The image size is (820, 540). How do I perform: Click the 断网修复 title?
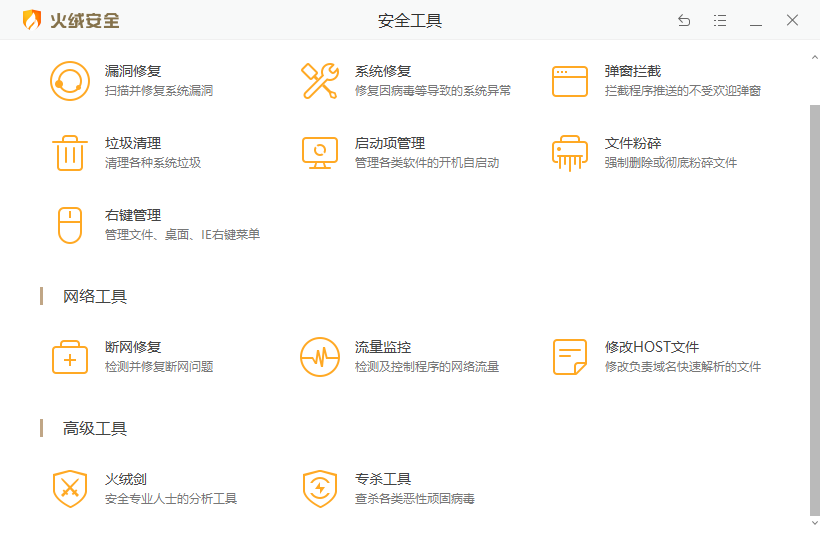coord(133,347)
